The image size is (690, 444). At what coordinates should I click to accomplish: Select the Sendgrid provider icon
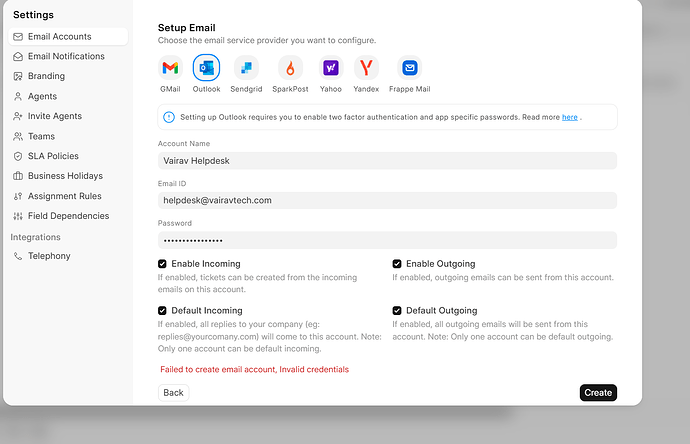tap(246, 68)
